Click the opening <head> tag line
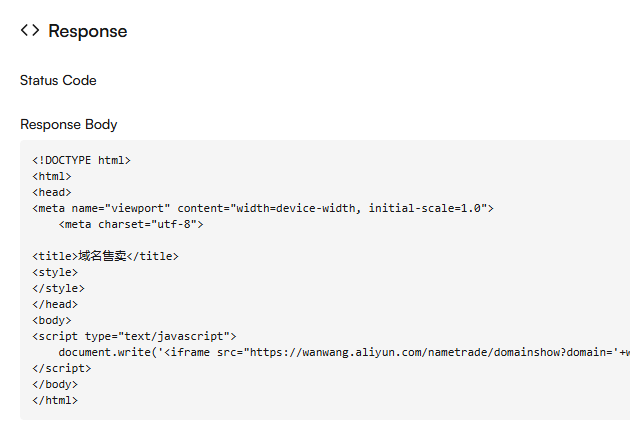630x434 pixels. click(52, 192)
